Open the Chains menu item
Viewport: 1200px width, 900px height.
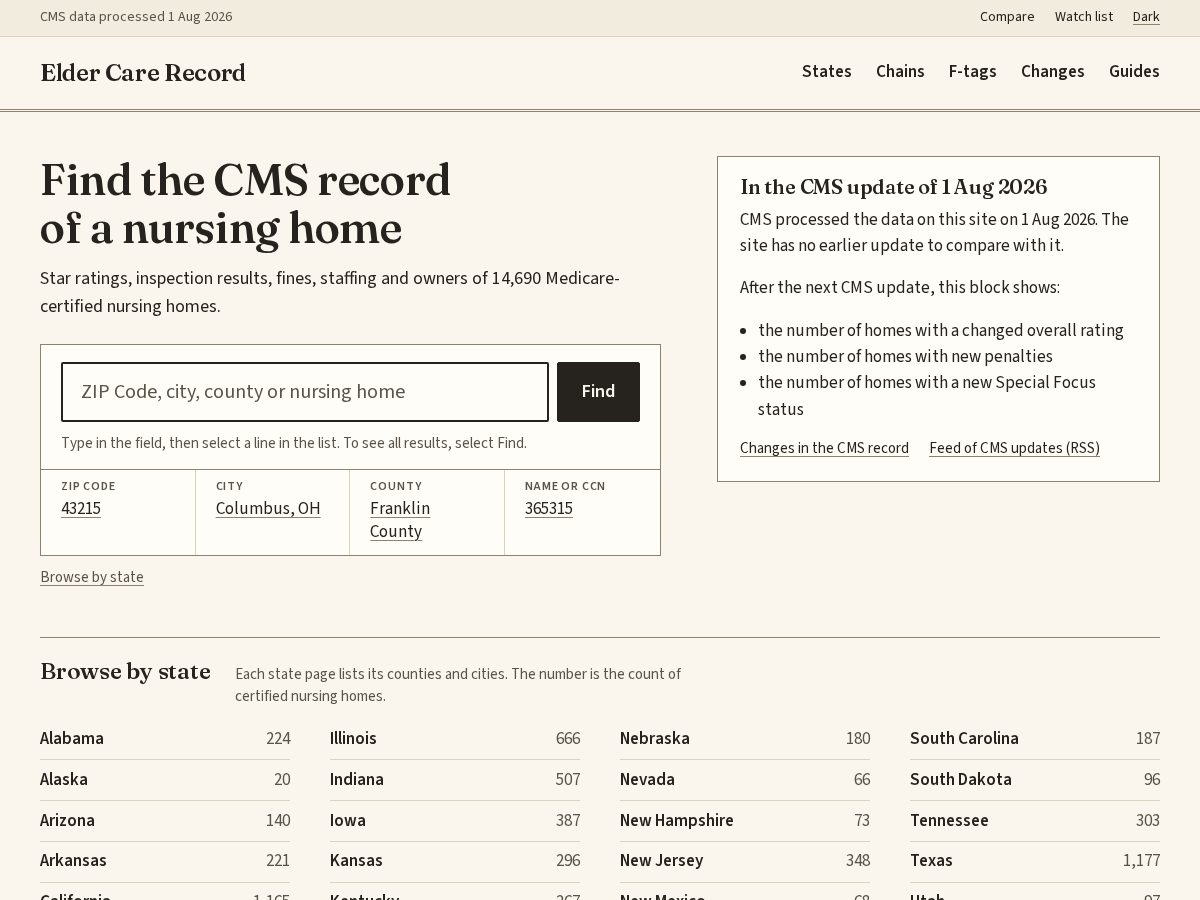click(900, 71)
